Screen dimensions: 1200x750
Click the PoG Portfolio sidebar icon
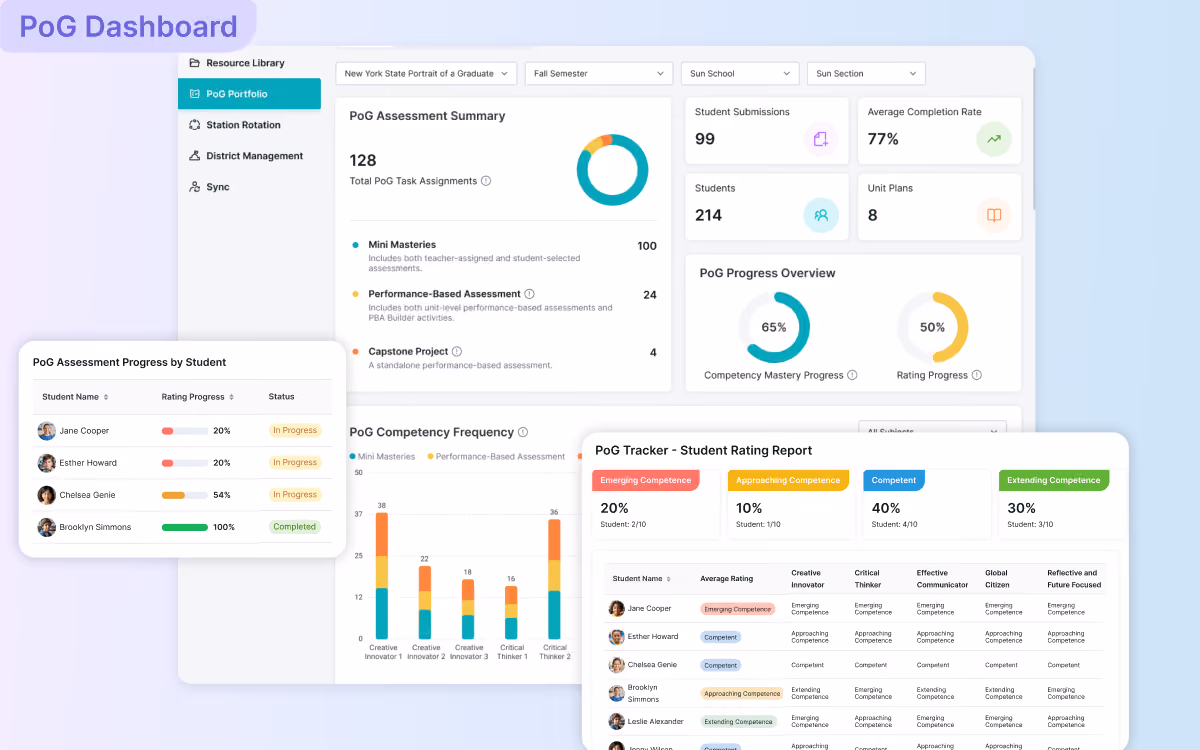point(195,94)
